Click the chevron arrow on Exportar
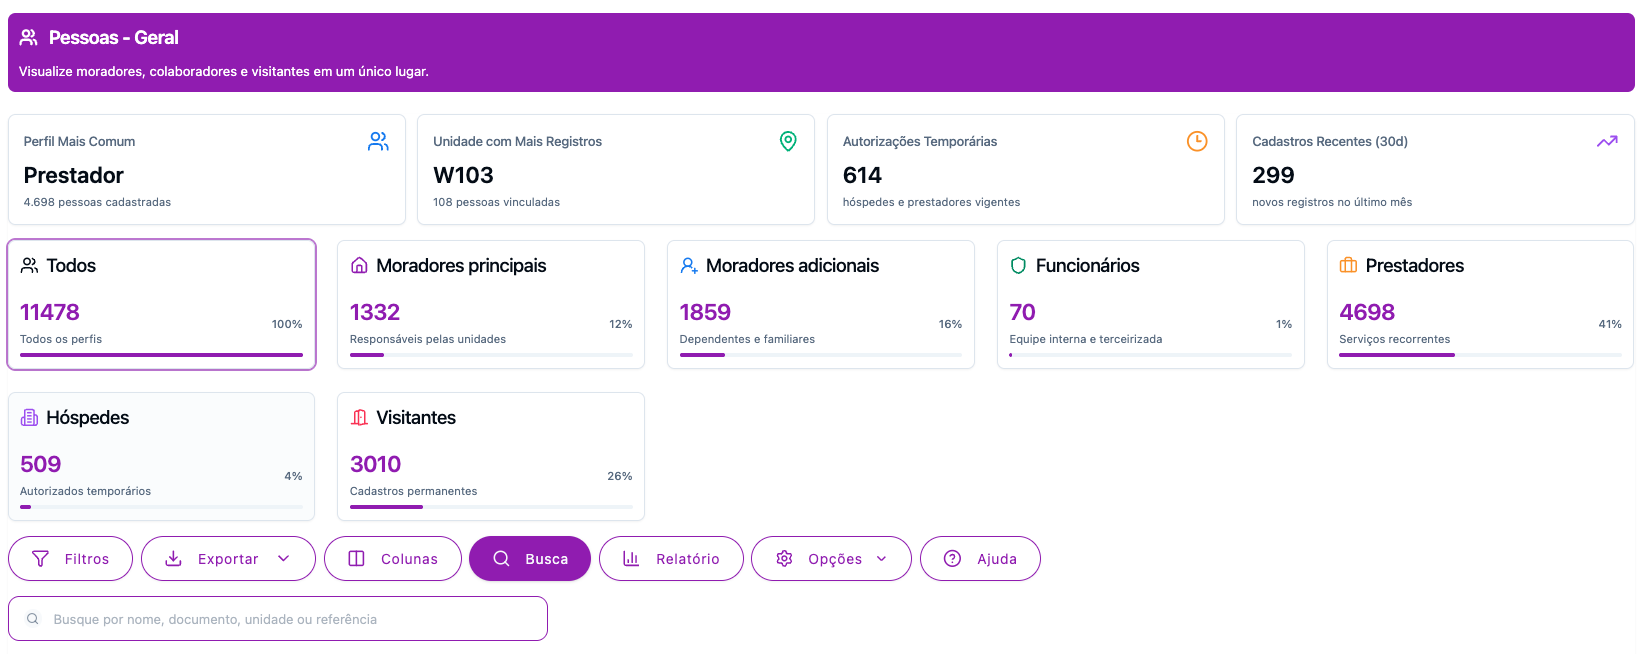 284,559
